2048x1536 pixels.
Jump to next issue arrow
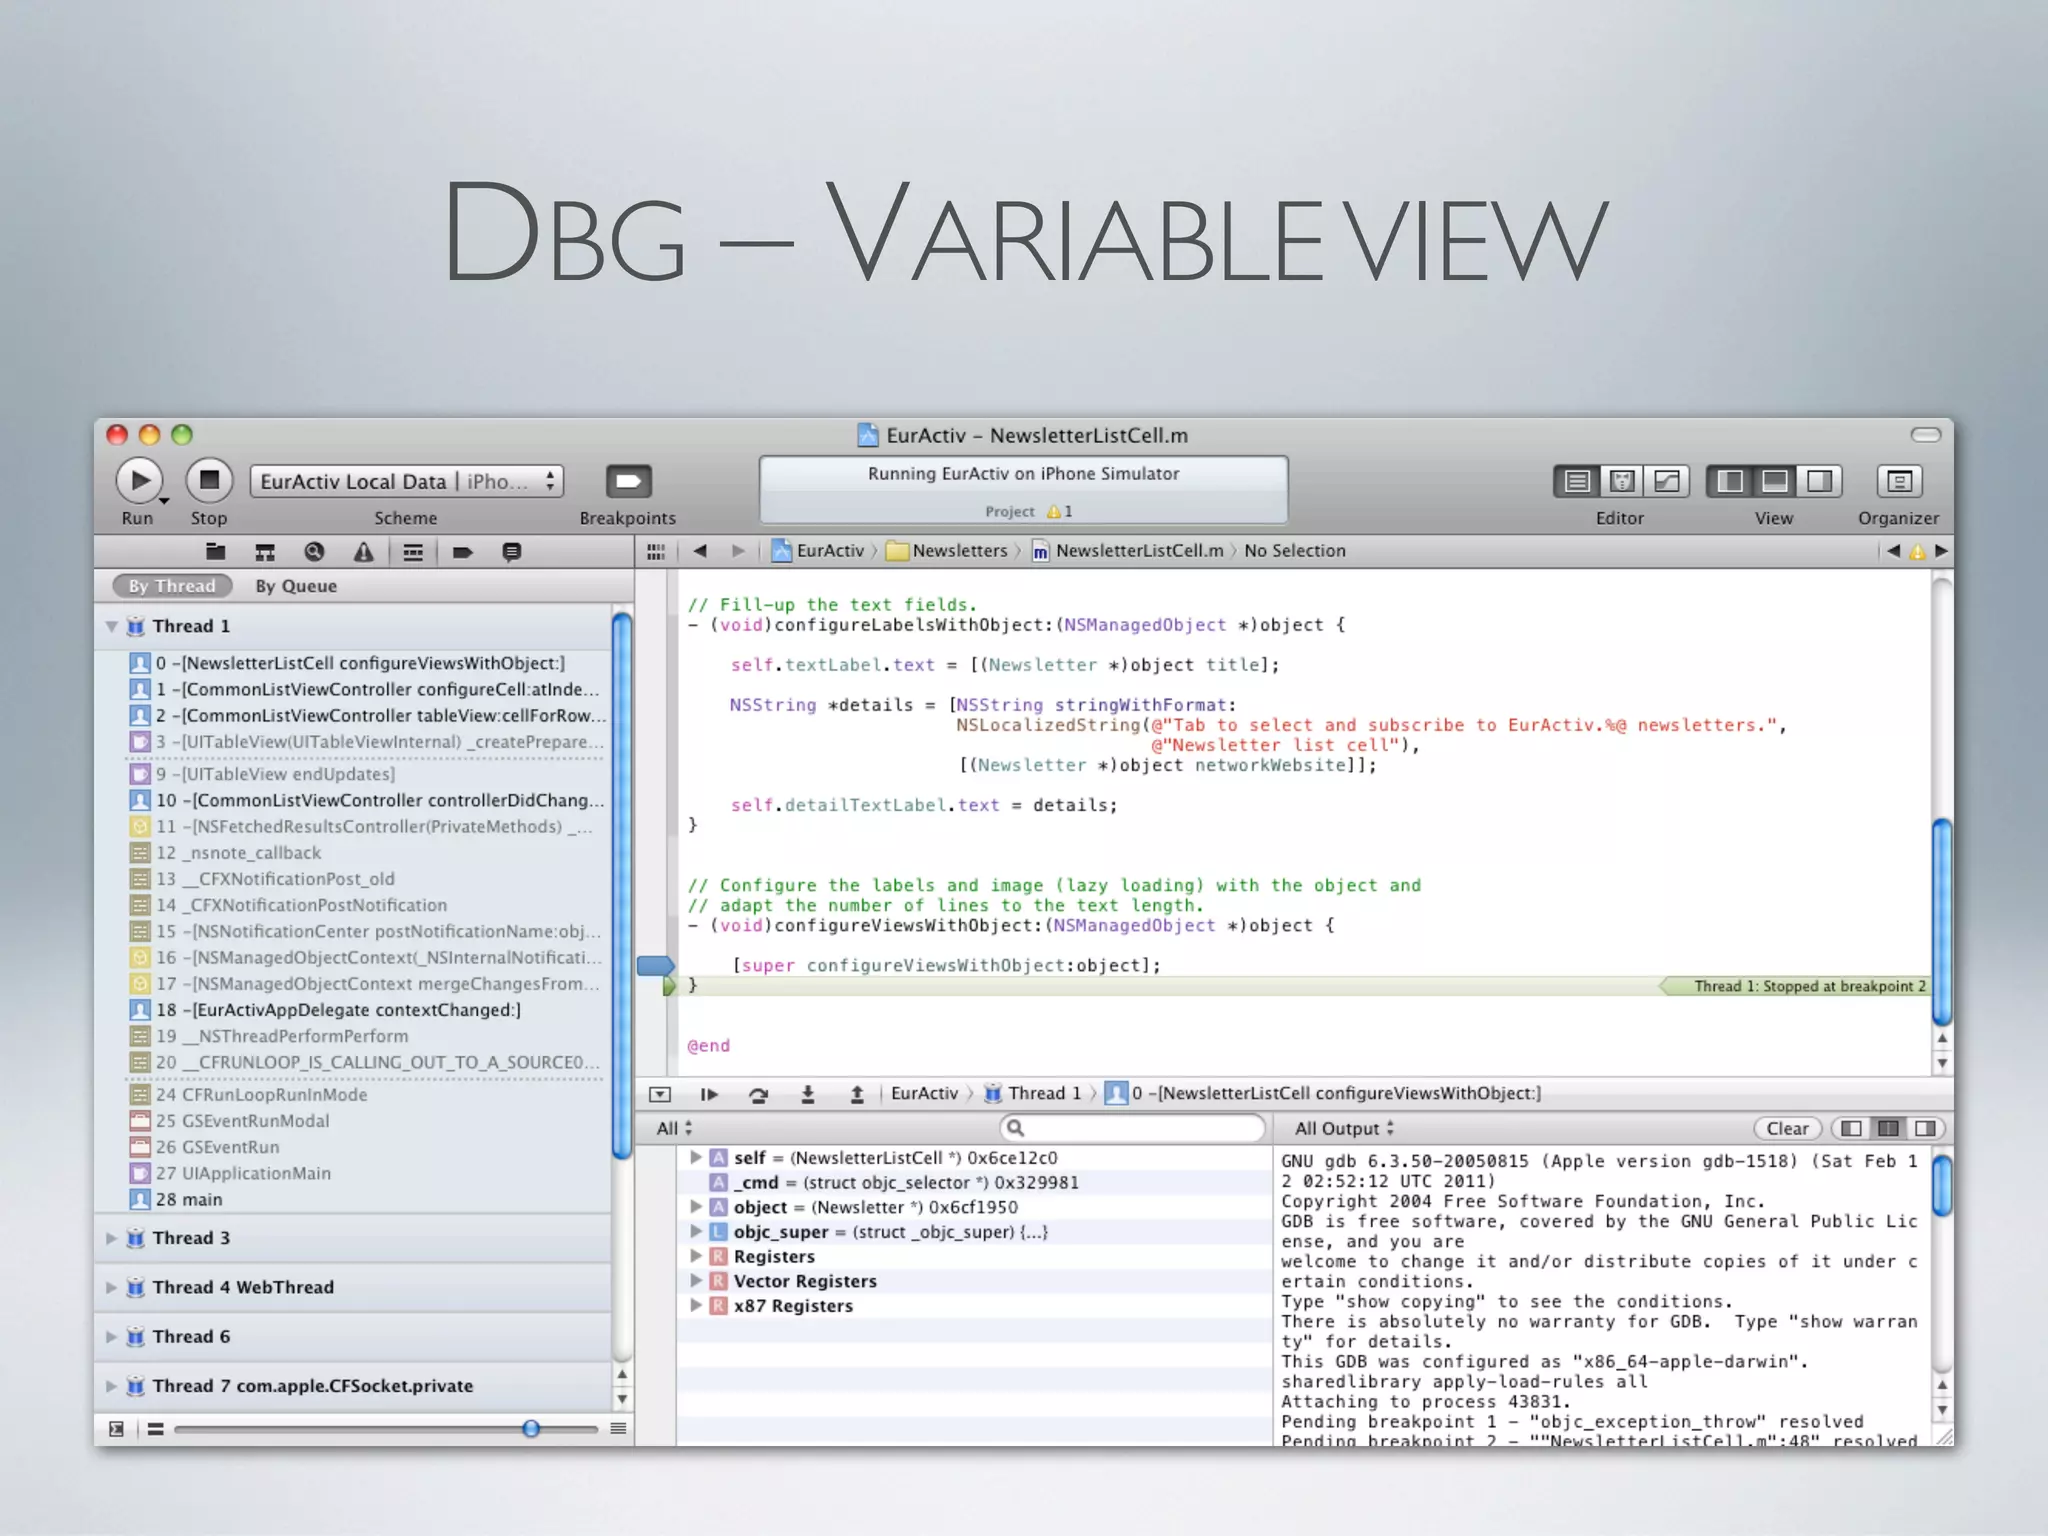pos(1941,551)
